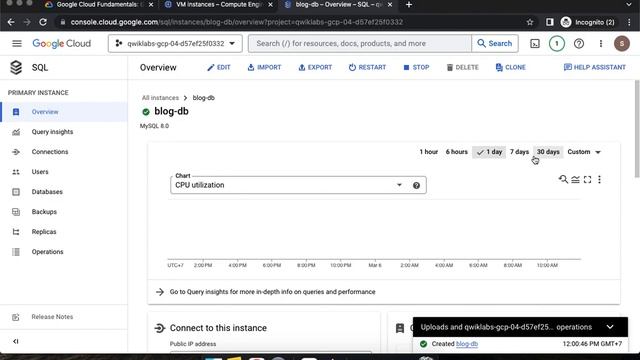
Task: Go to All instances breadcrumb
Action: click(x=160, y=98)
